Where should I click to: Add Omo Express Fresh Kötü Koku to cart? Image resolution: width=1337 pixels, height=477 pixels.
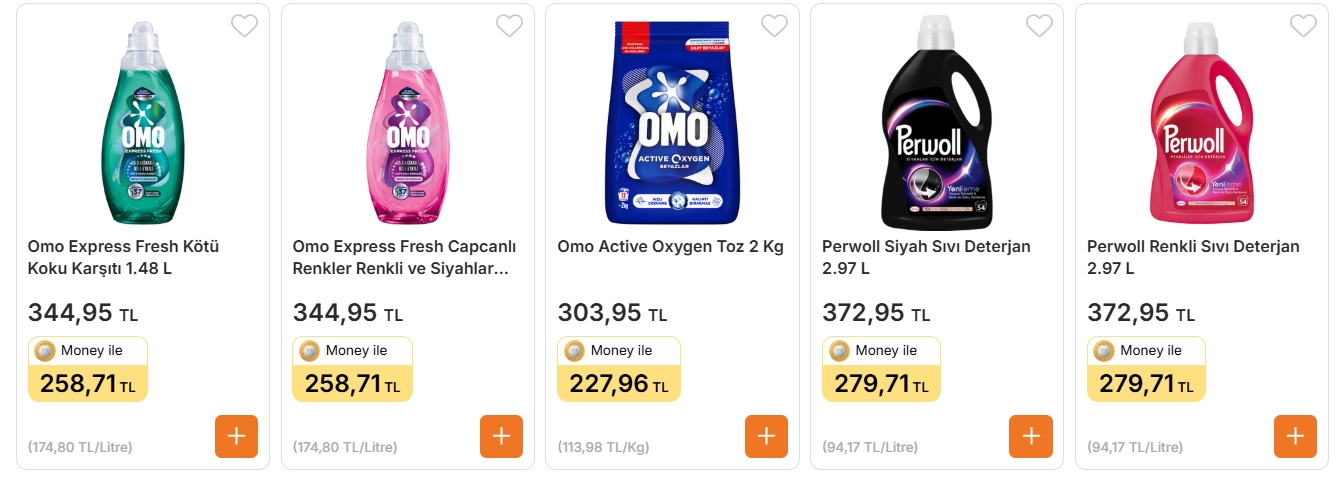pos(236,436)
